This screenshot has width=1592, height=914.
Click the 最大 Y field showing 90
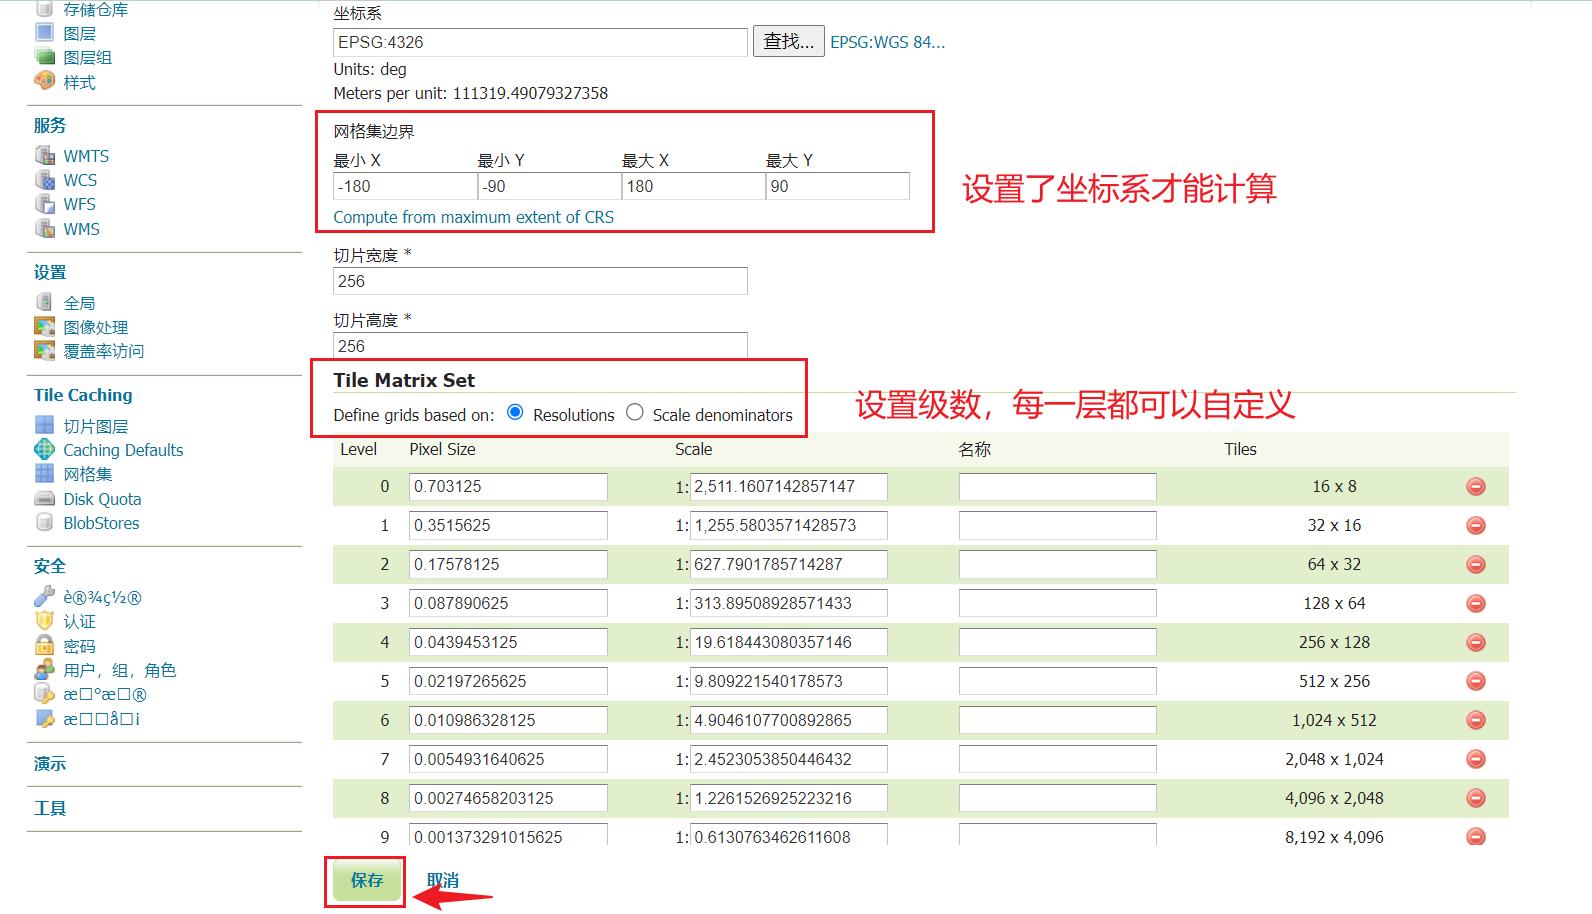point(838,186)
